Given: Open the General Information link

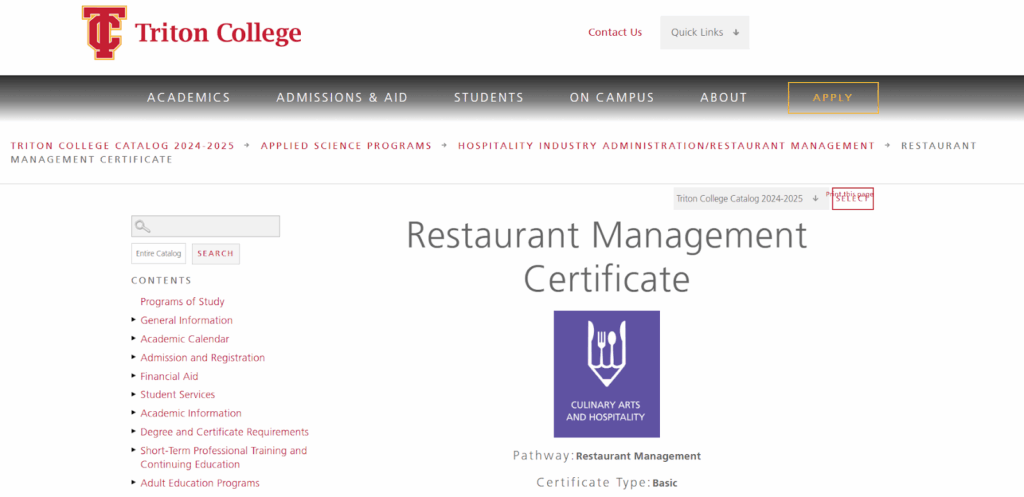Looking at the screenshot, I should coord(186,320).
